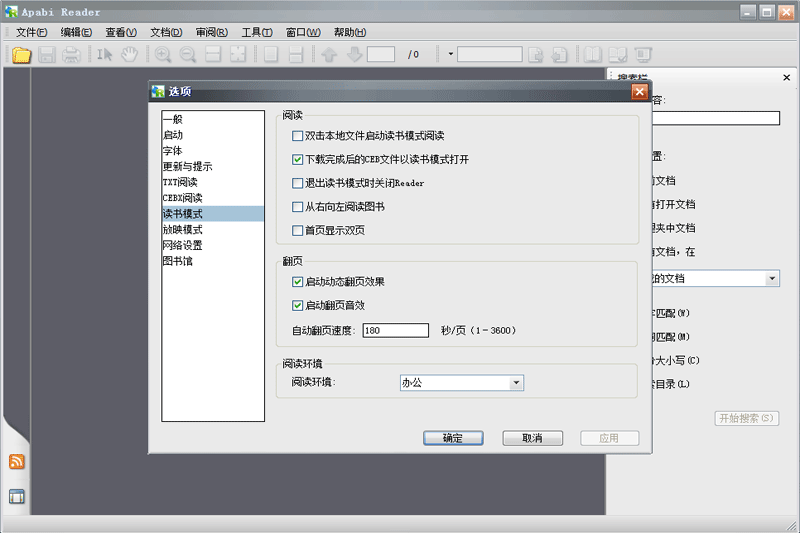Click the 取消 button
The width and height of the screenshot is (800, 533).
tap(533, 438)
